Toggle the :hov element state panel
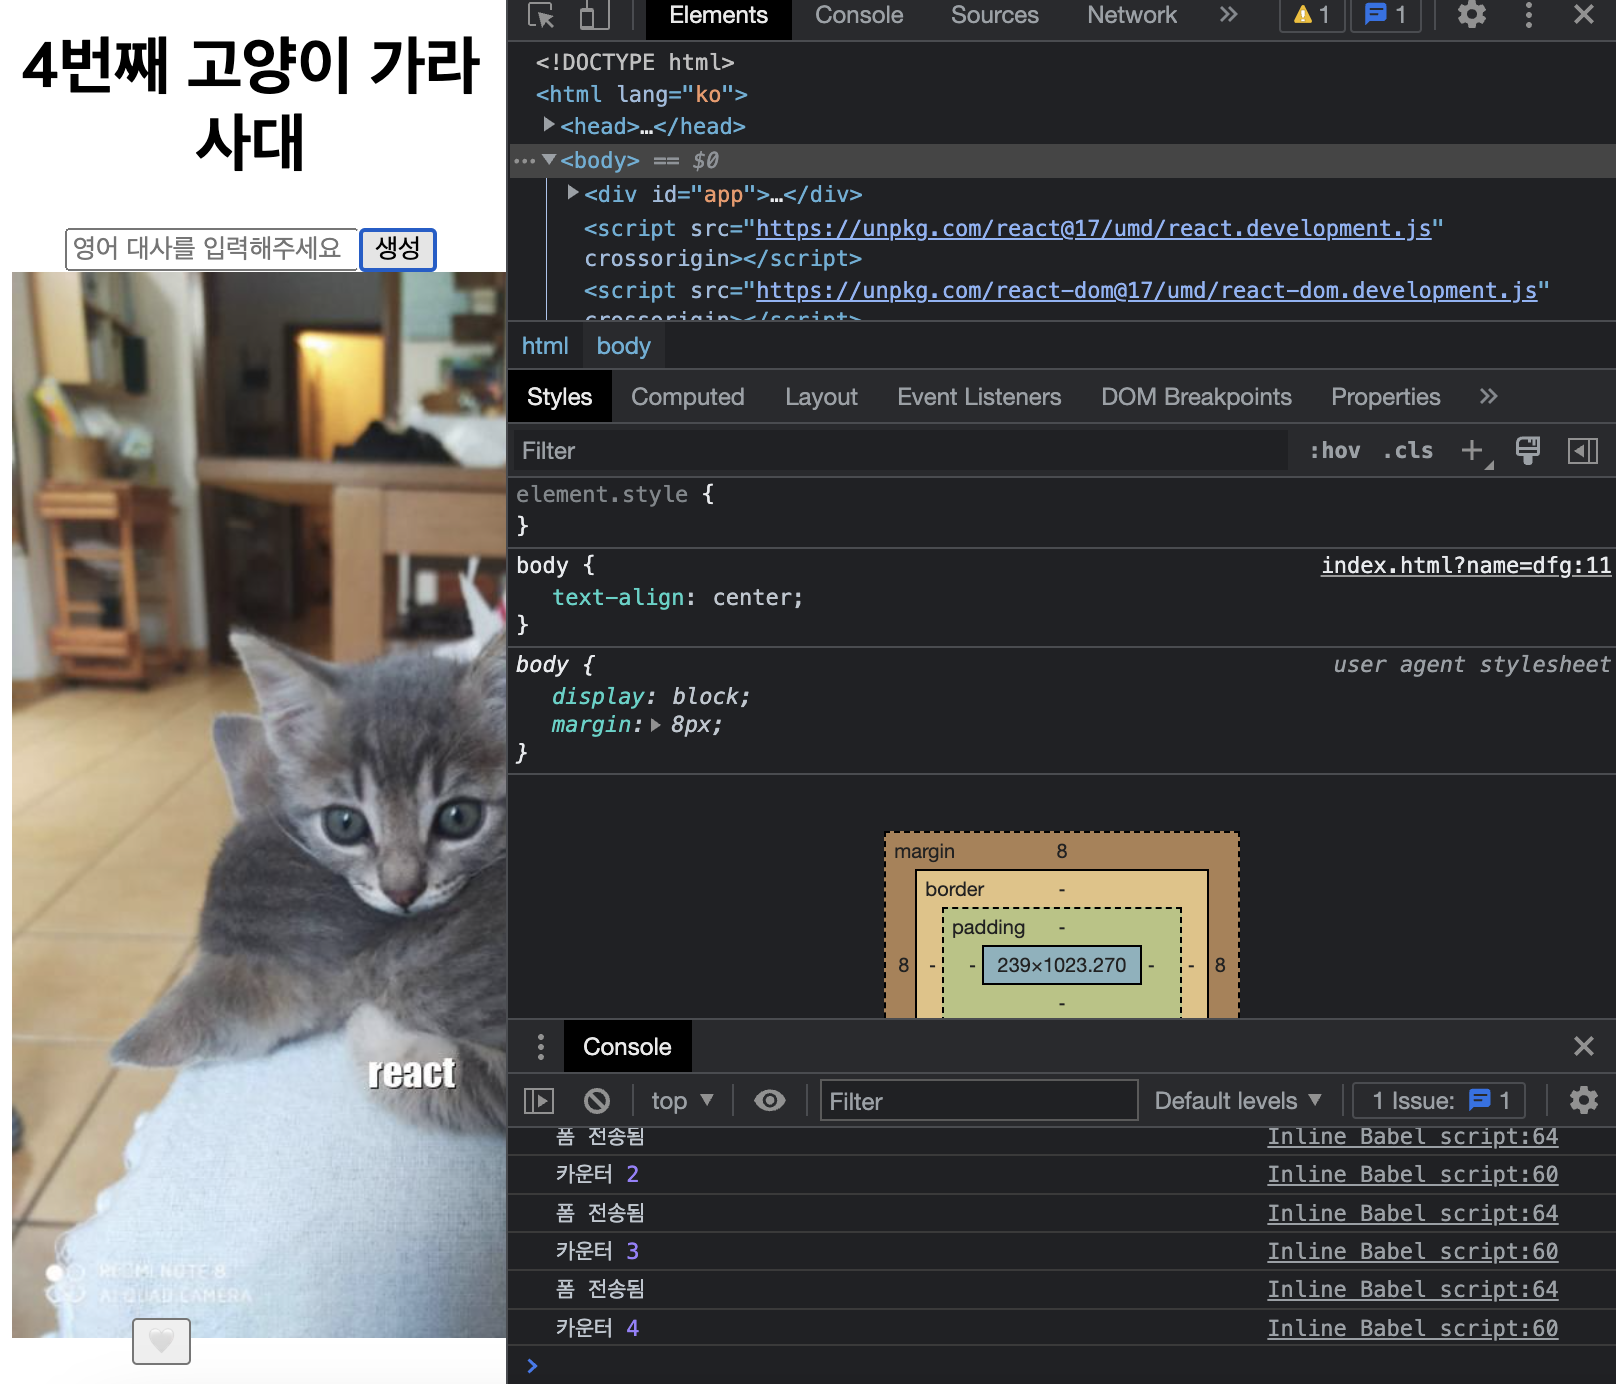The image size is (1616, 1384). pos(1335,451)
